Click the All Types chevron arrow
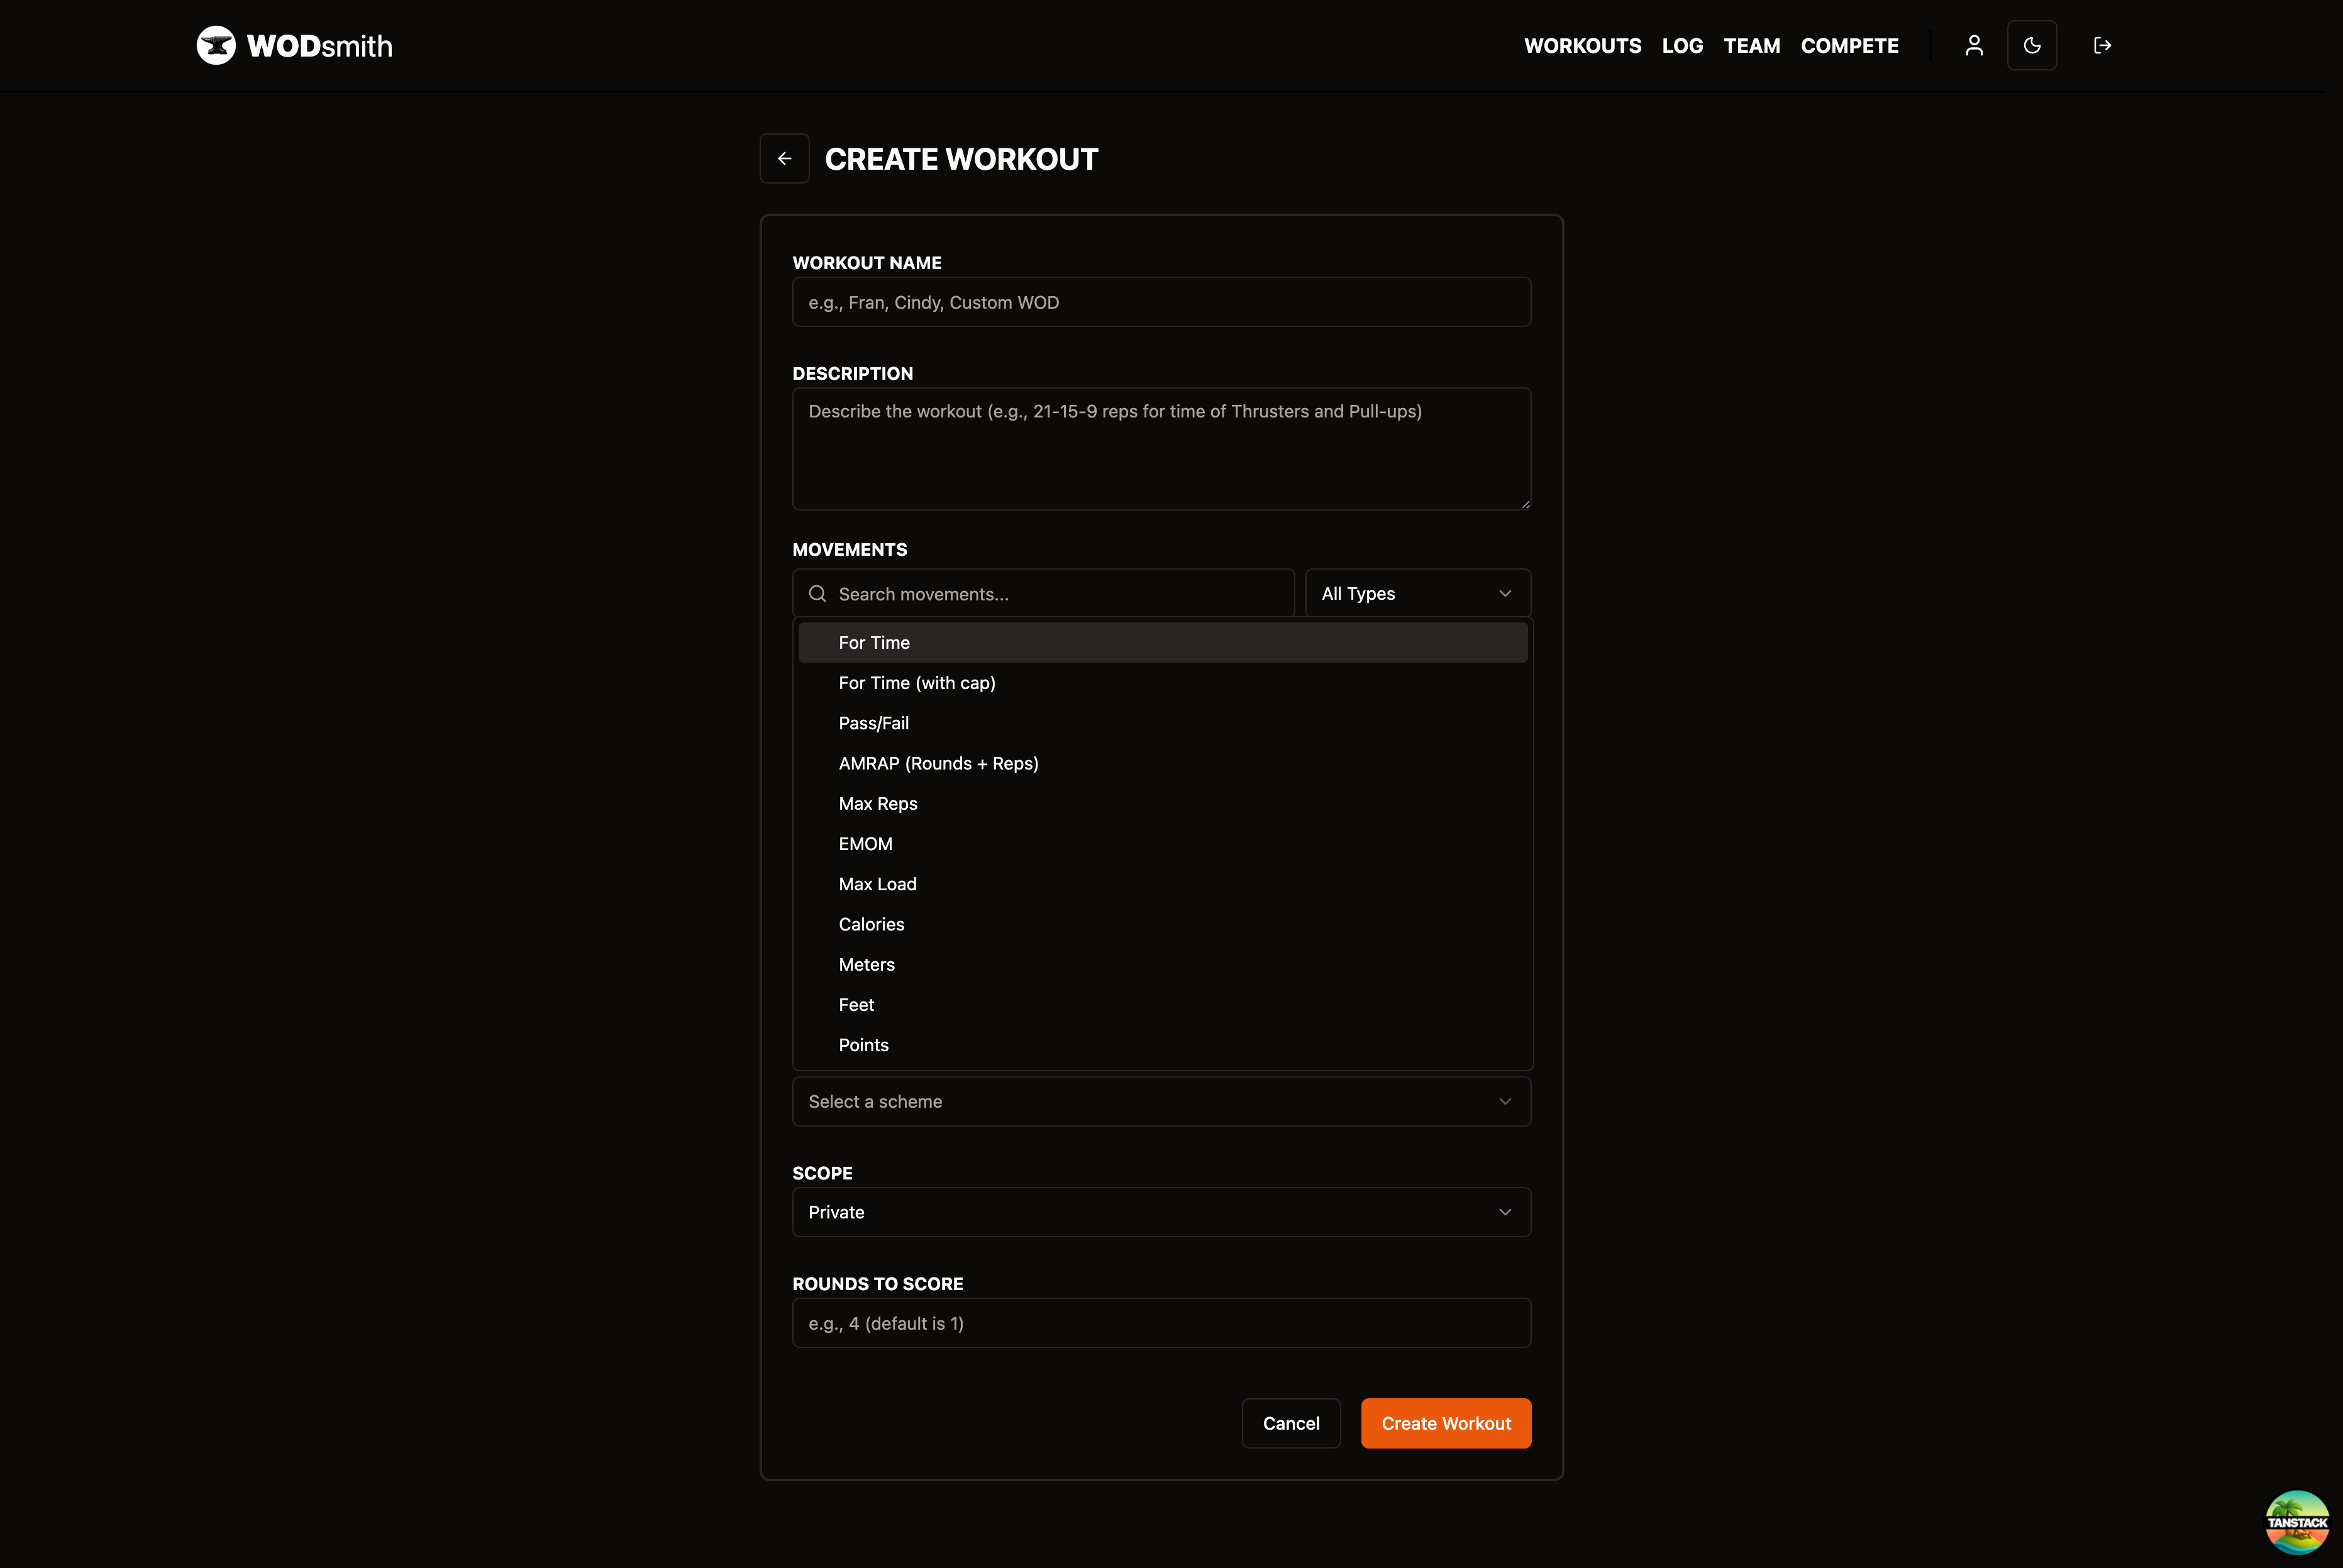The image size is (2343, 1568). (1505, 594)
